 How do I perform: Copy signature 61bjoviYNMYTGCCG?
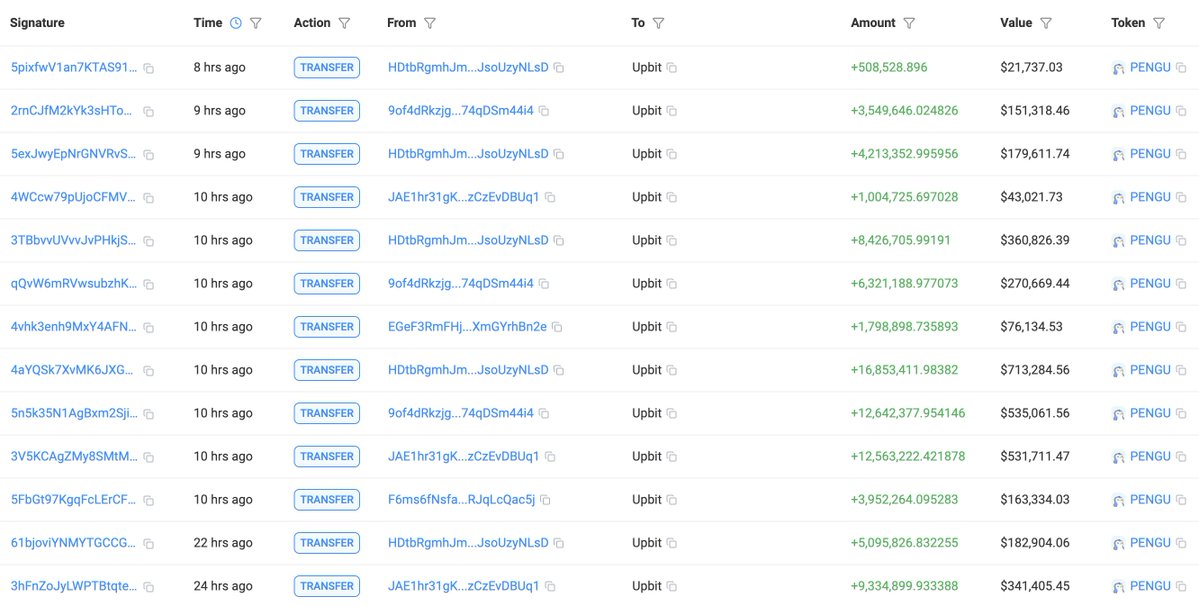point(148,543)
